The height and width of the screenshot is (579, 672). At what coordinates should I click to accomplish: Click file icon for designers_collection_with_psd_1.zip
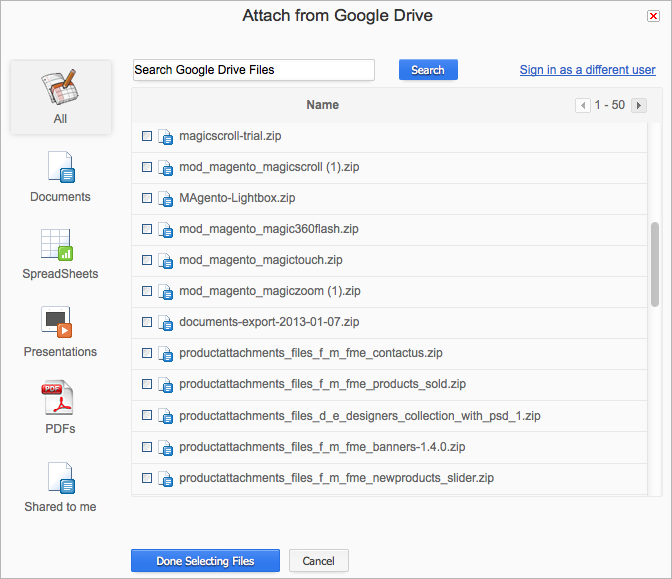point(165,416)
